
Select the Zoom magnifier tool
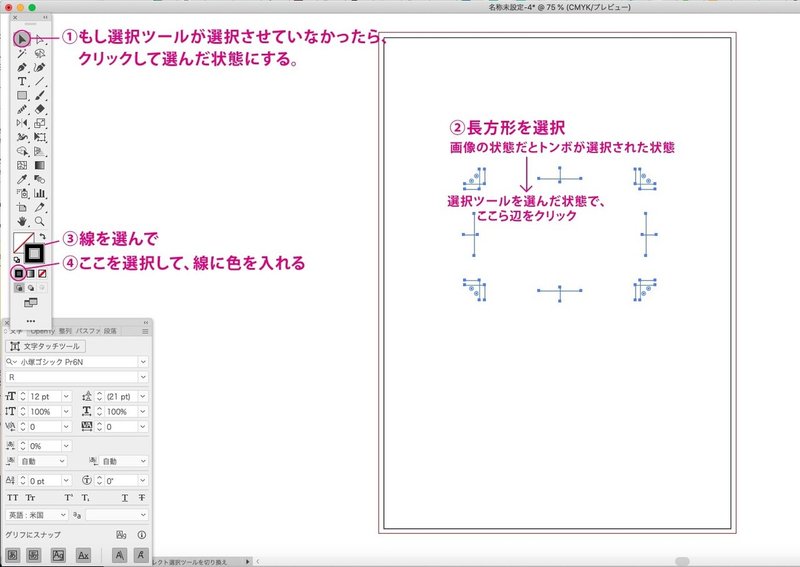point(40,221)
